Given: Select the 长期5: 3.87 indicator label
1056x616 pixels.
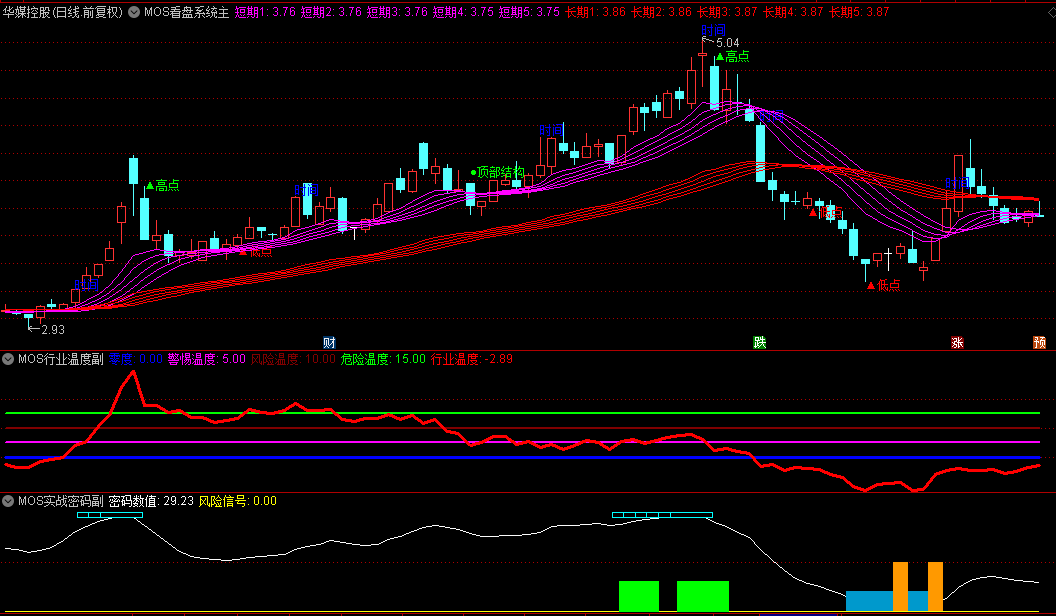Looking at the screenshot, I should click(x=859, y=12).
